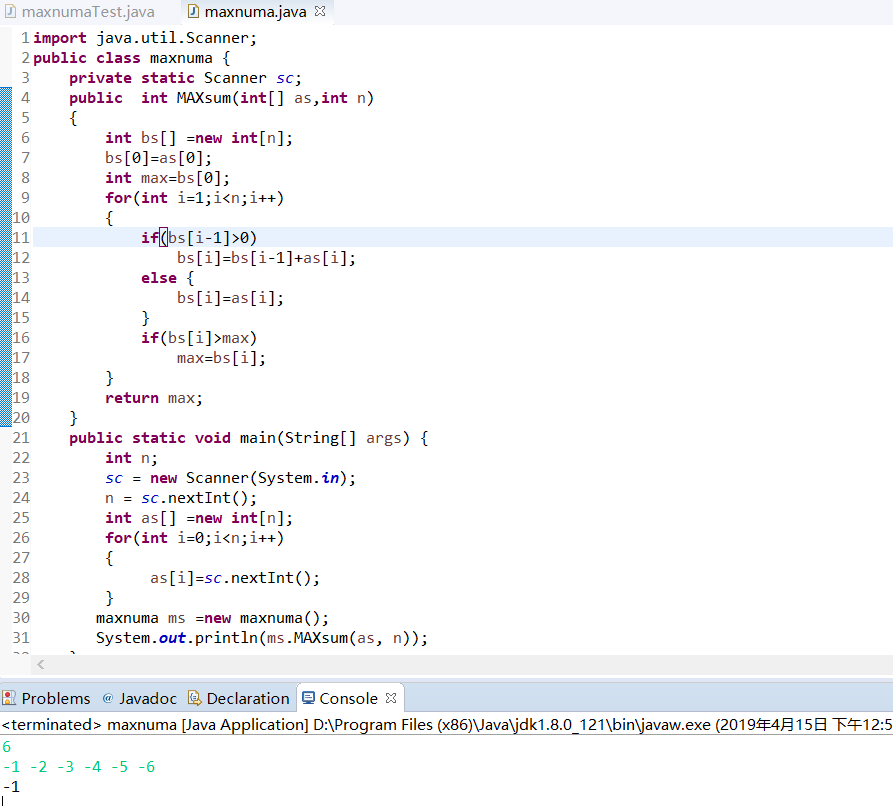Click console input '-1 -2 -3 -4 -5 -6'
Screen dimensions: 893x806
pos(79,767)
